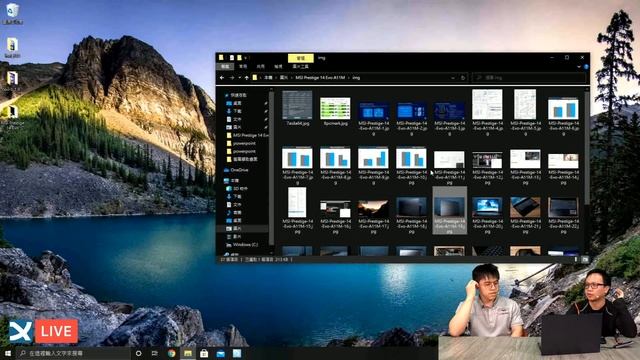Go up one folder level with the up arrow
640x360 pixels.
coord(247,78)
